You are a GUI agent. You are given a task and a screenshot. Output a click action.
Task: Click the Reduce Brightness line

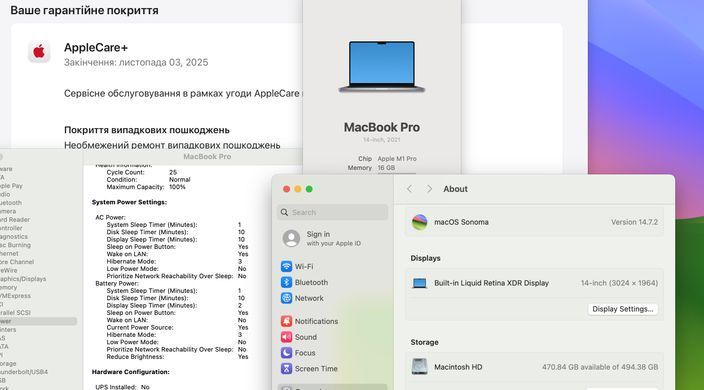tap(177, 357)
